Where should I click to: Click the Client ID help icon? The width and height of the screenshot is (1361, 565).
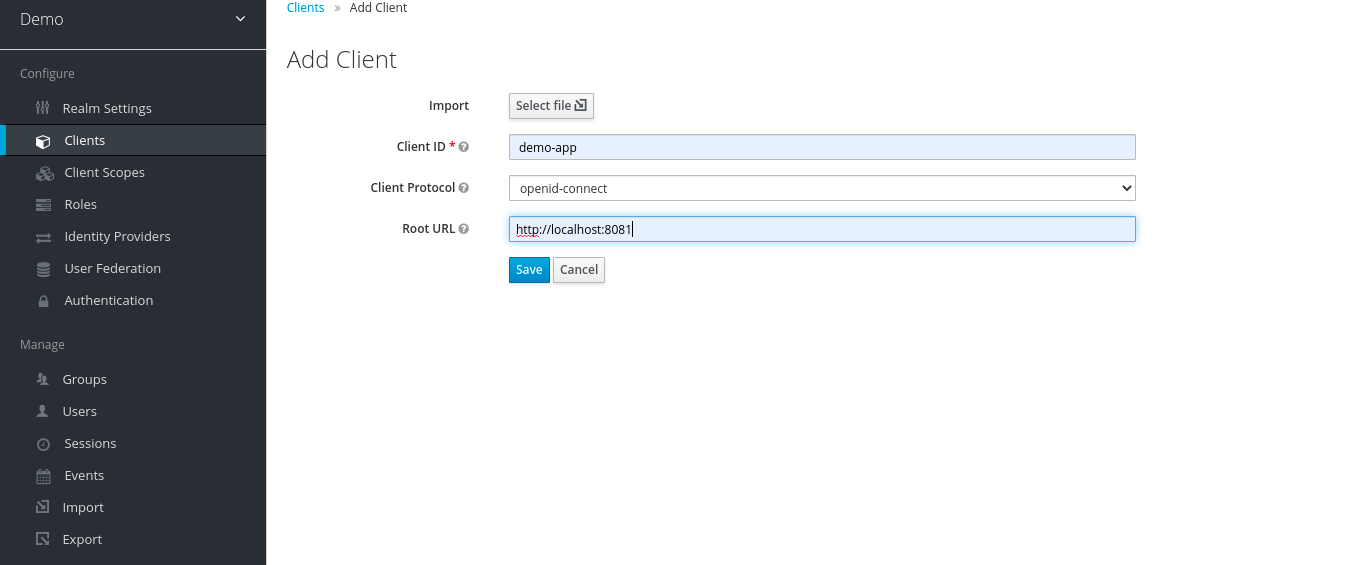463,147
